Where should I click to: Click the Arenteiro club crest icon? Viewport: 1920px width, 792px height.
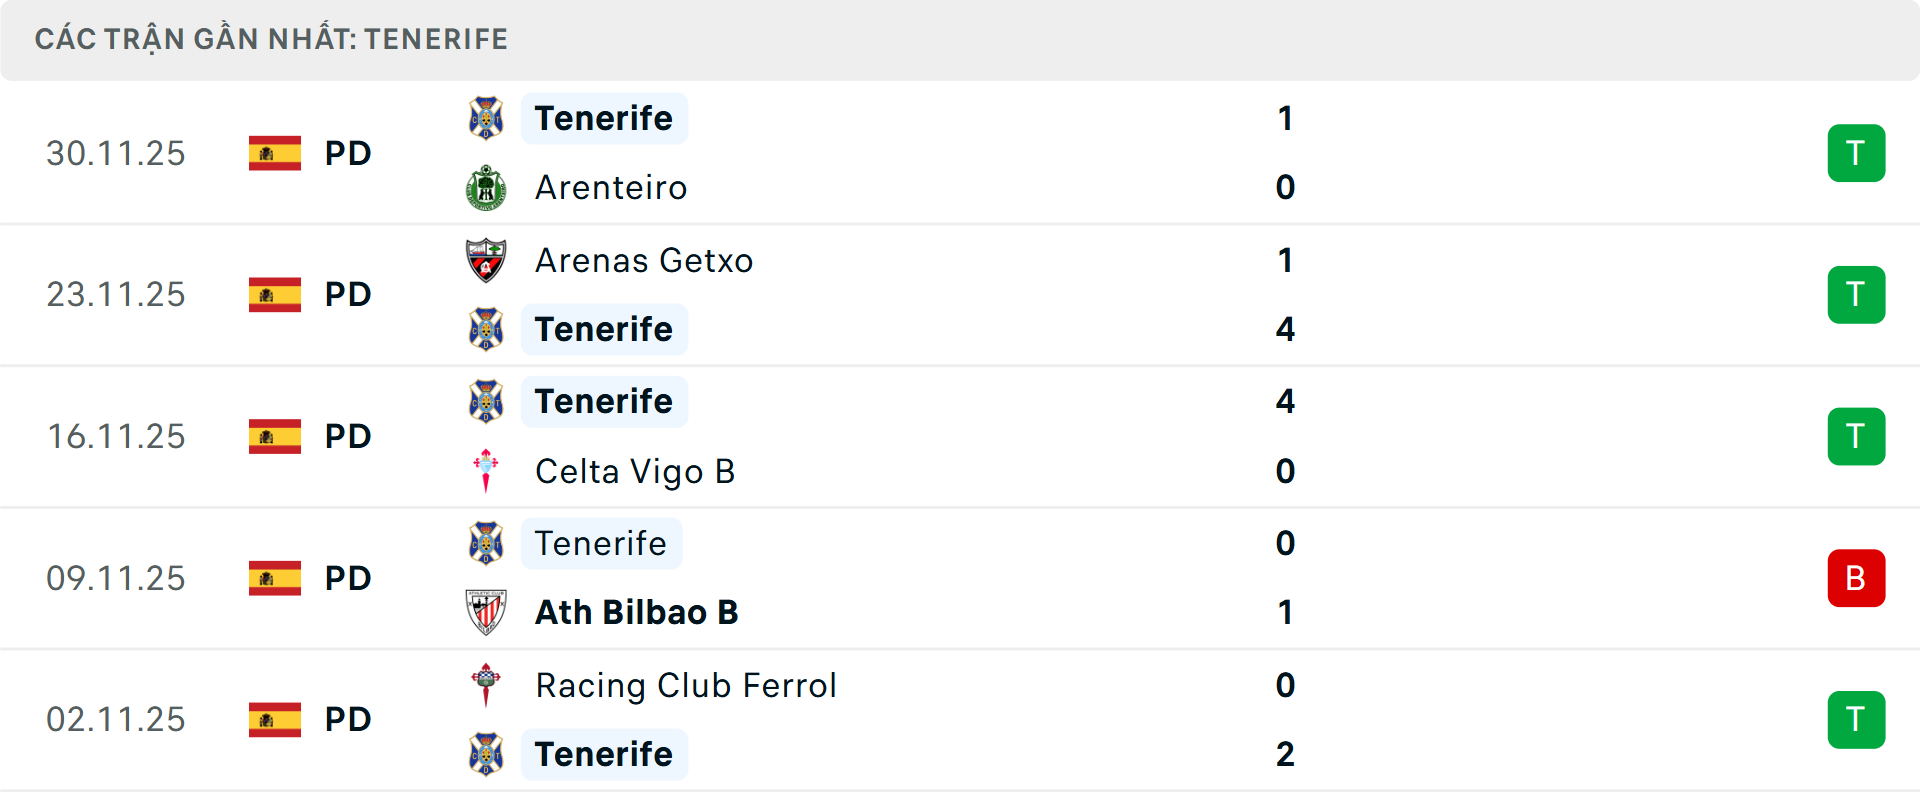[x=486, y=188]
